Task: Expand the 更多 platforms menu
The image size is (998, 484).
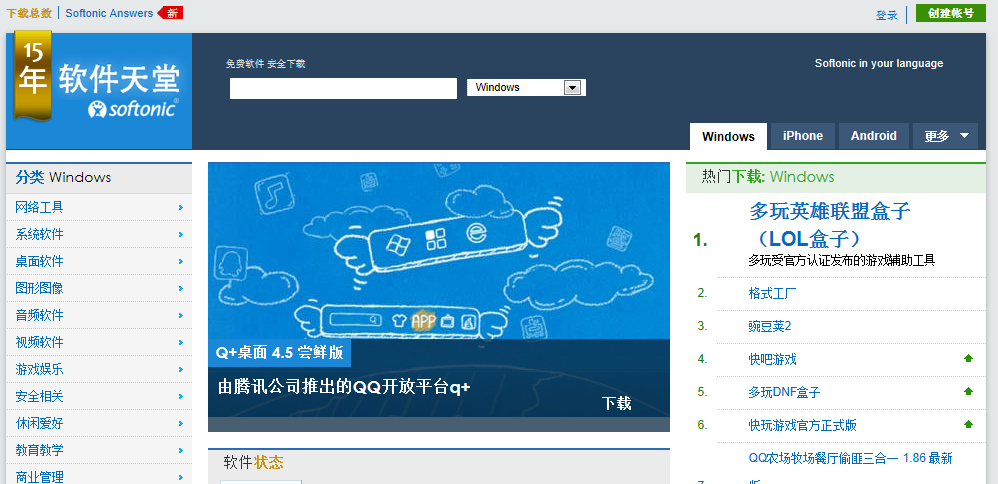Action: point(945,136)
